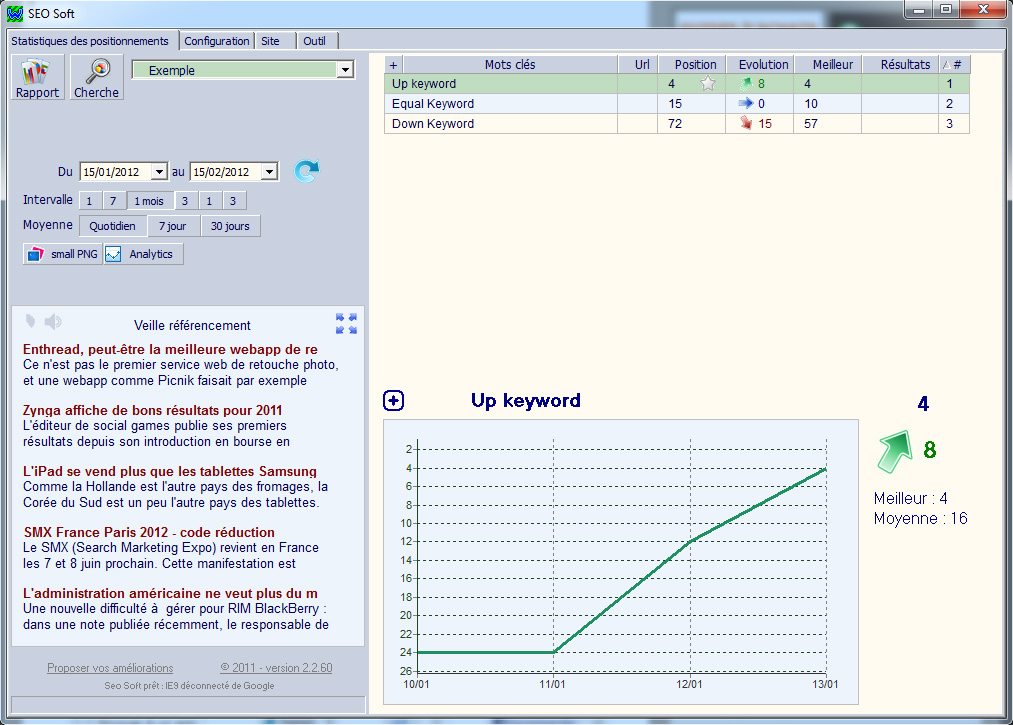The image size is (1013, 725).
Task: Open the Outil tab
Action: click(x=315, y=41)
